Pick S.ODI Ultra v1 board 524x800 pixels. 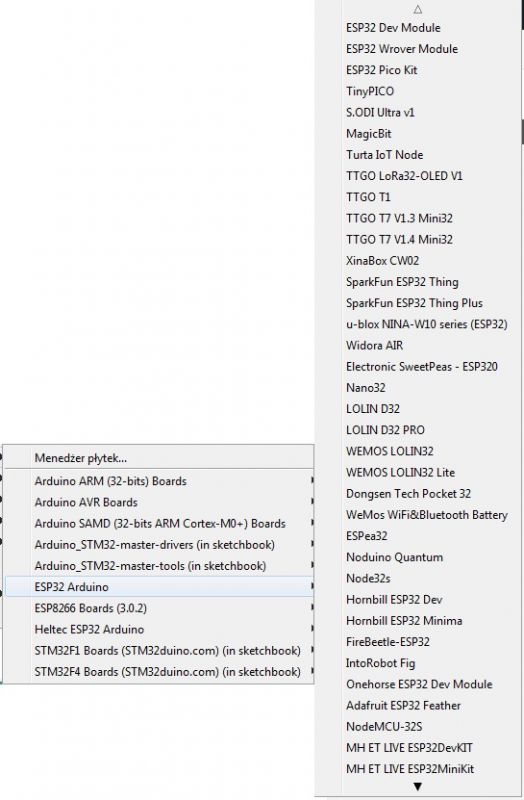[x=418, y=112]
